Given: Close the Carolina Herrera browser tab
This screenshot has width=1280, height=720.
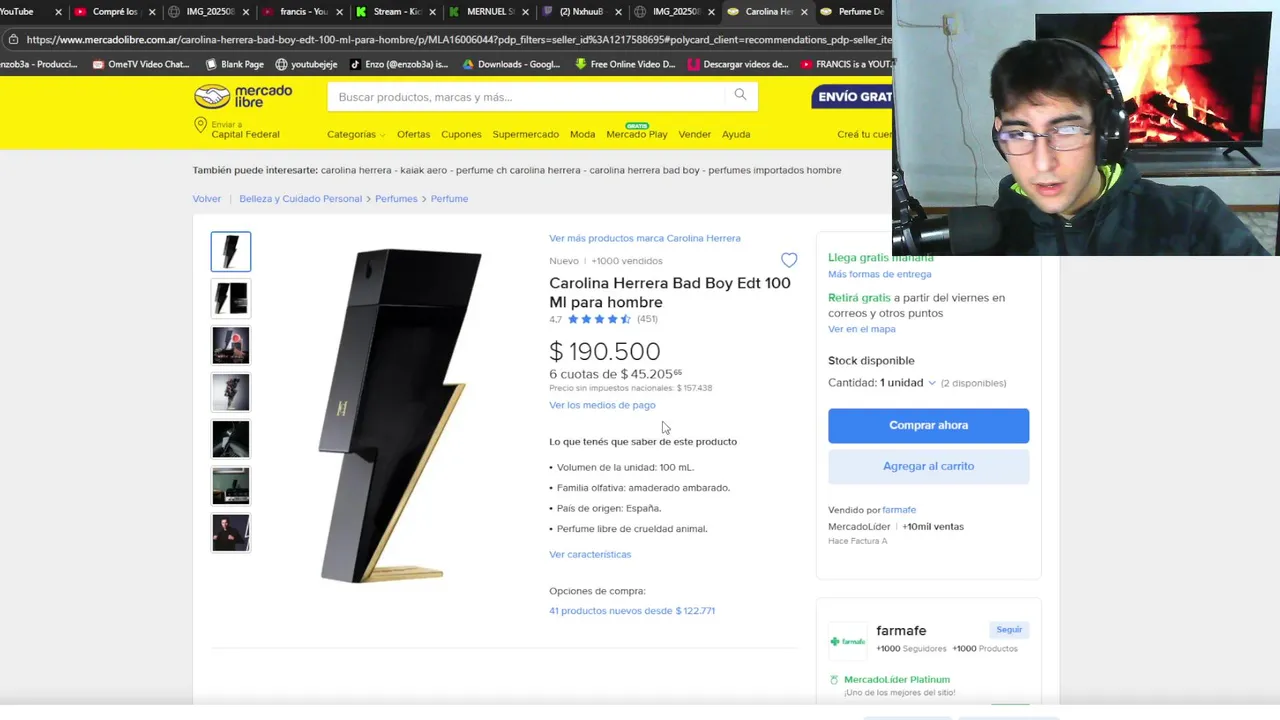Looking at the screenshot, I should (x=804, y=12).
